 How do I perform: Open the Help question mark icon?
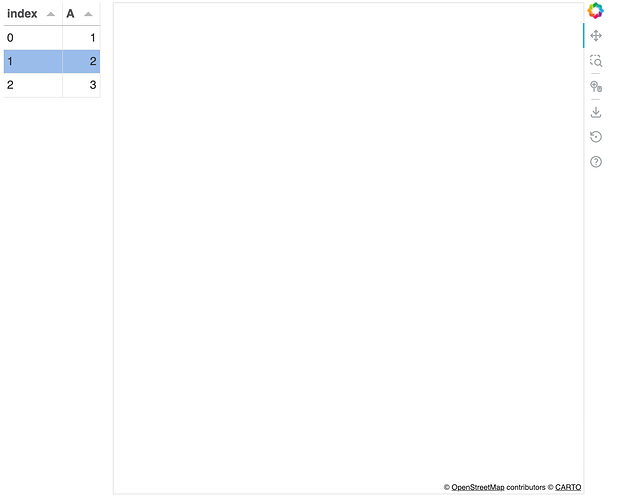tap(596, 162)
